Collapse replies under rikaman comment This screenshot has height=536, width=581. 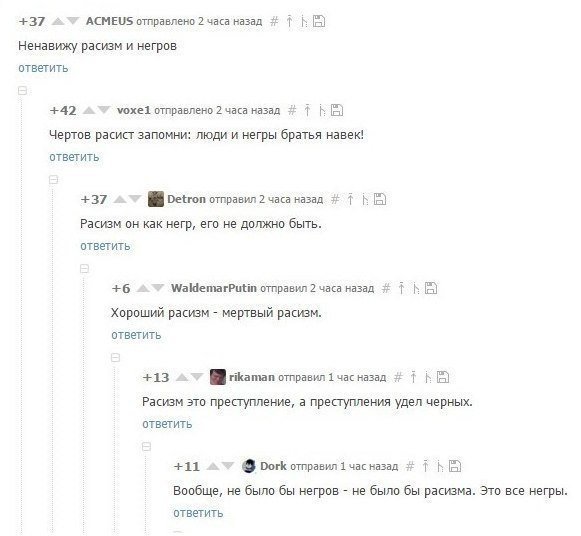click(x=146, y=446)
